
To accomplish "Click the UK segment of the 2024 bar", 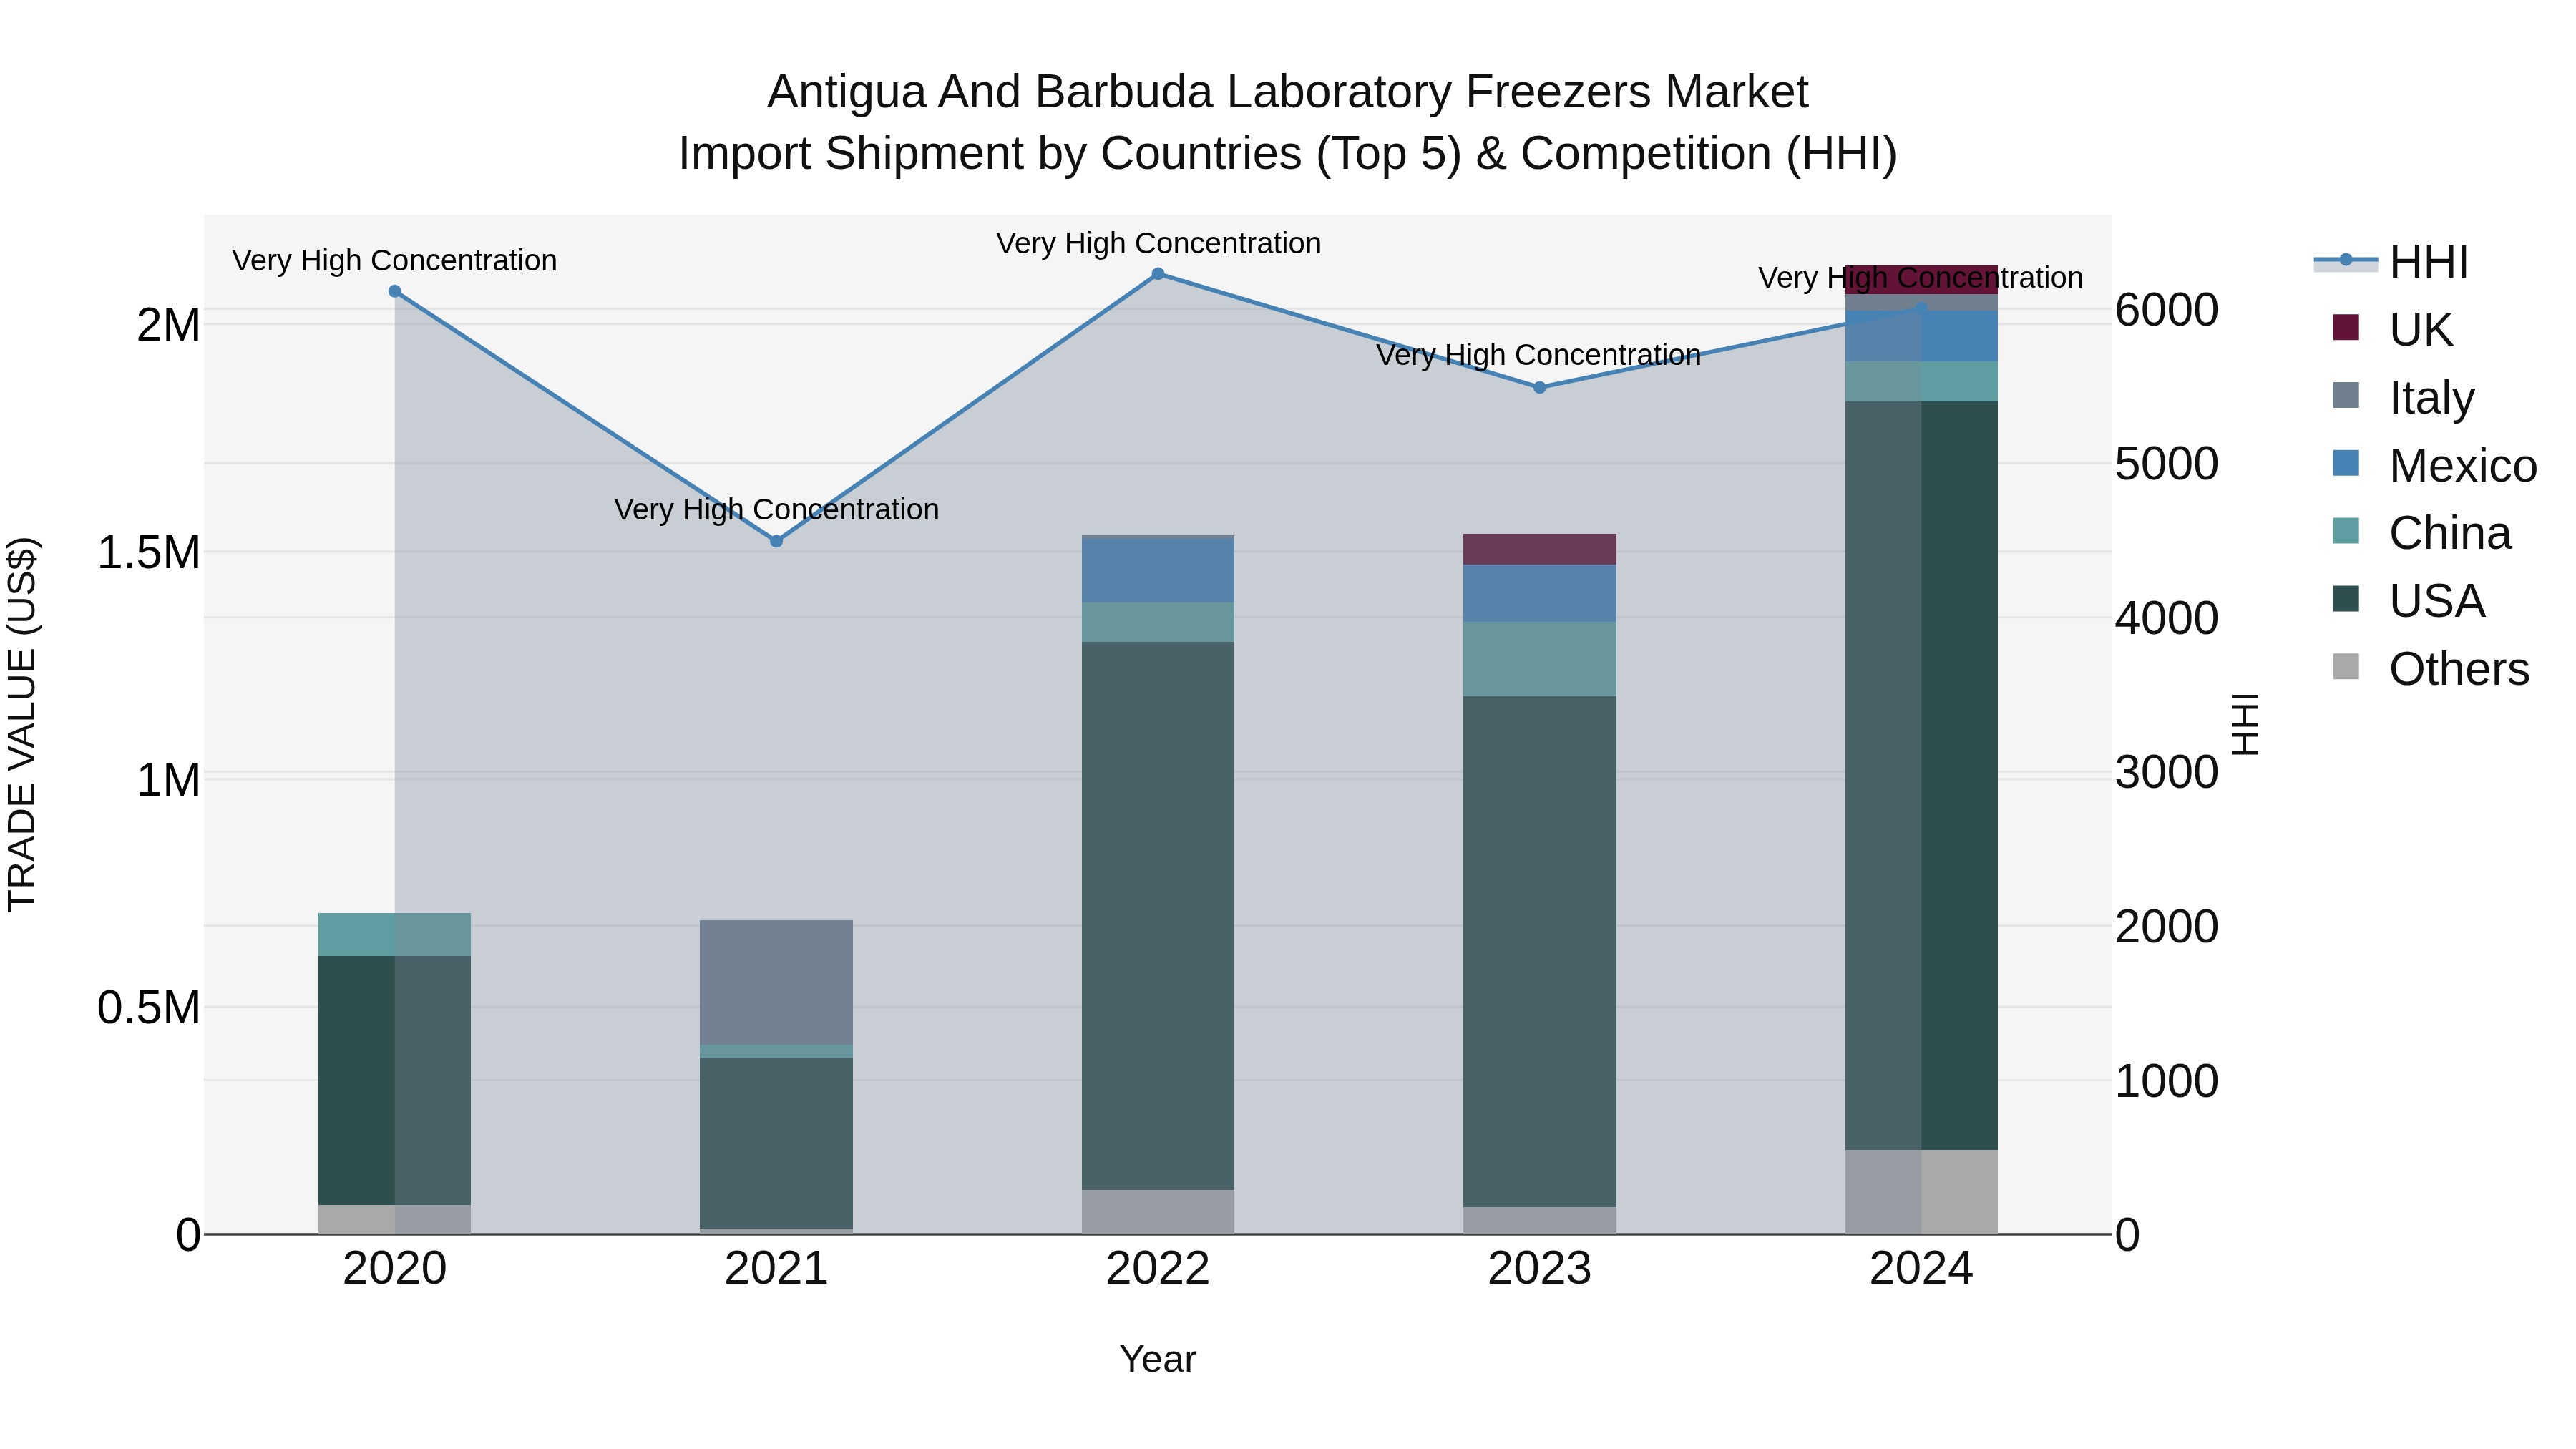I will [1921, 280].
